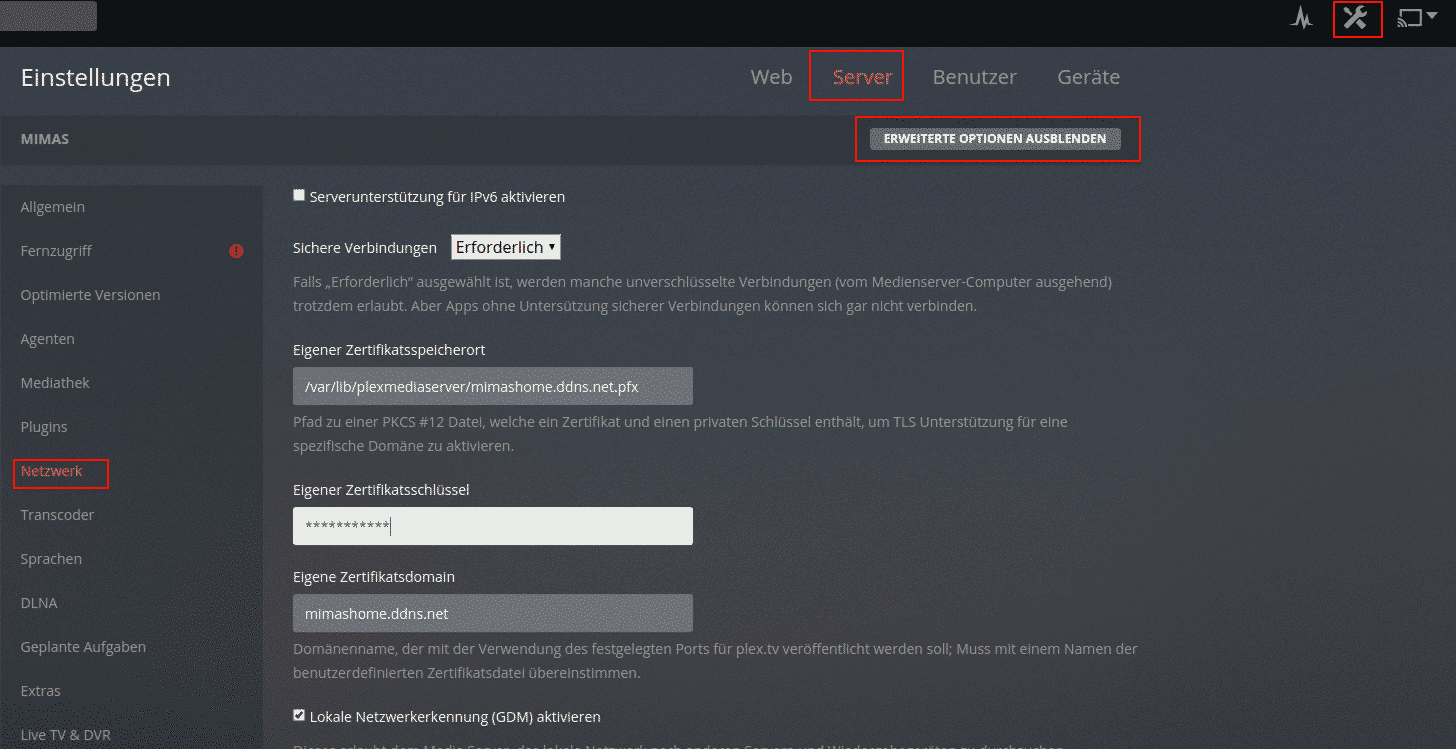Click the settings wrench icon
The width and height of the screenshot is (1456, 749).
pos(1356,18)
